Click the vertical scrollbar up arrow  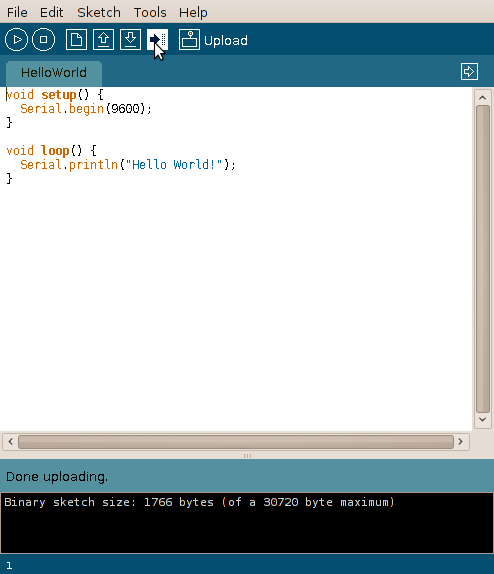pos(482,97)
